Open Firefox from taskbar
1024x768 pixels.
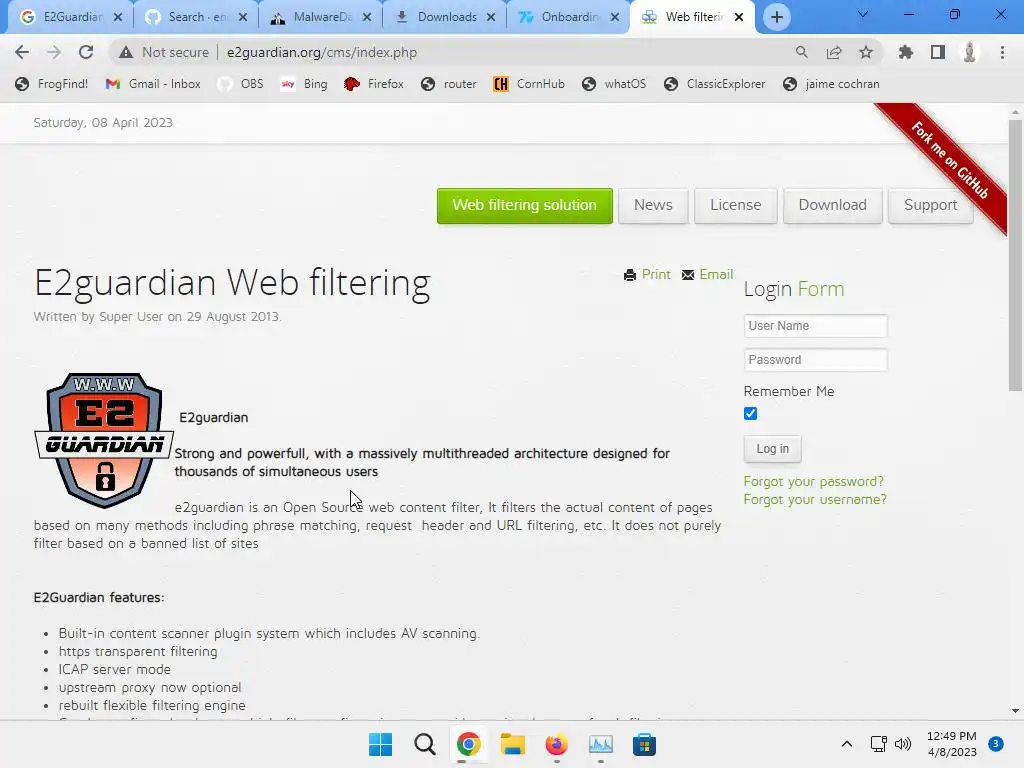(x=556, y=744)
